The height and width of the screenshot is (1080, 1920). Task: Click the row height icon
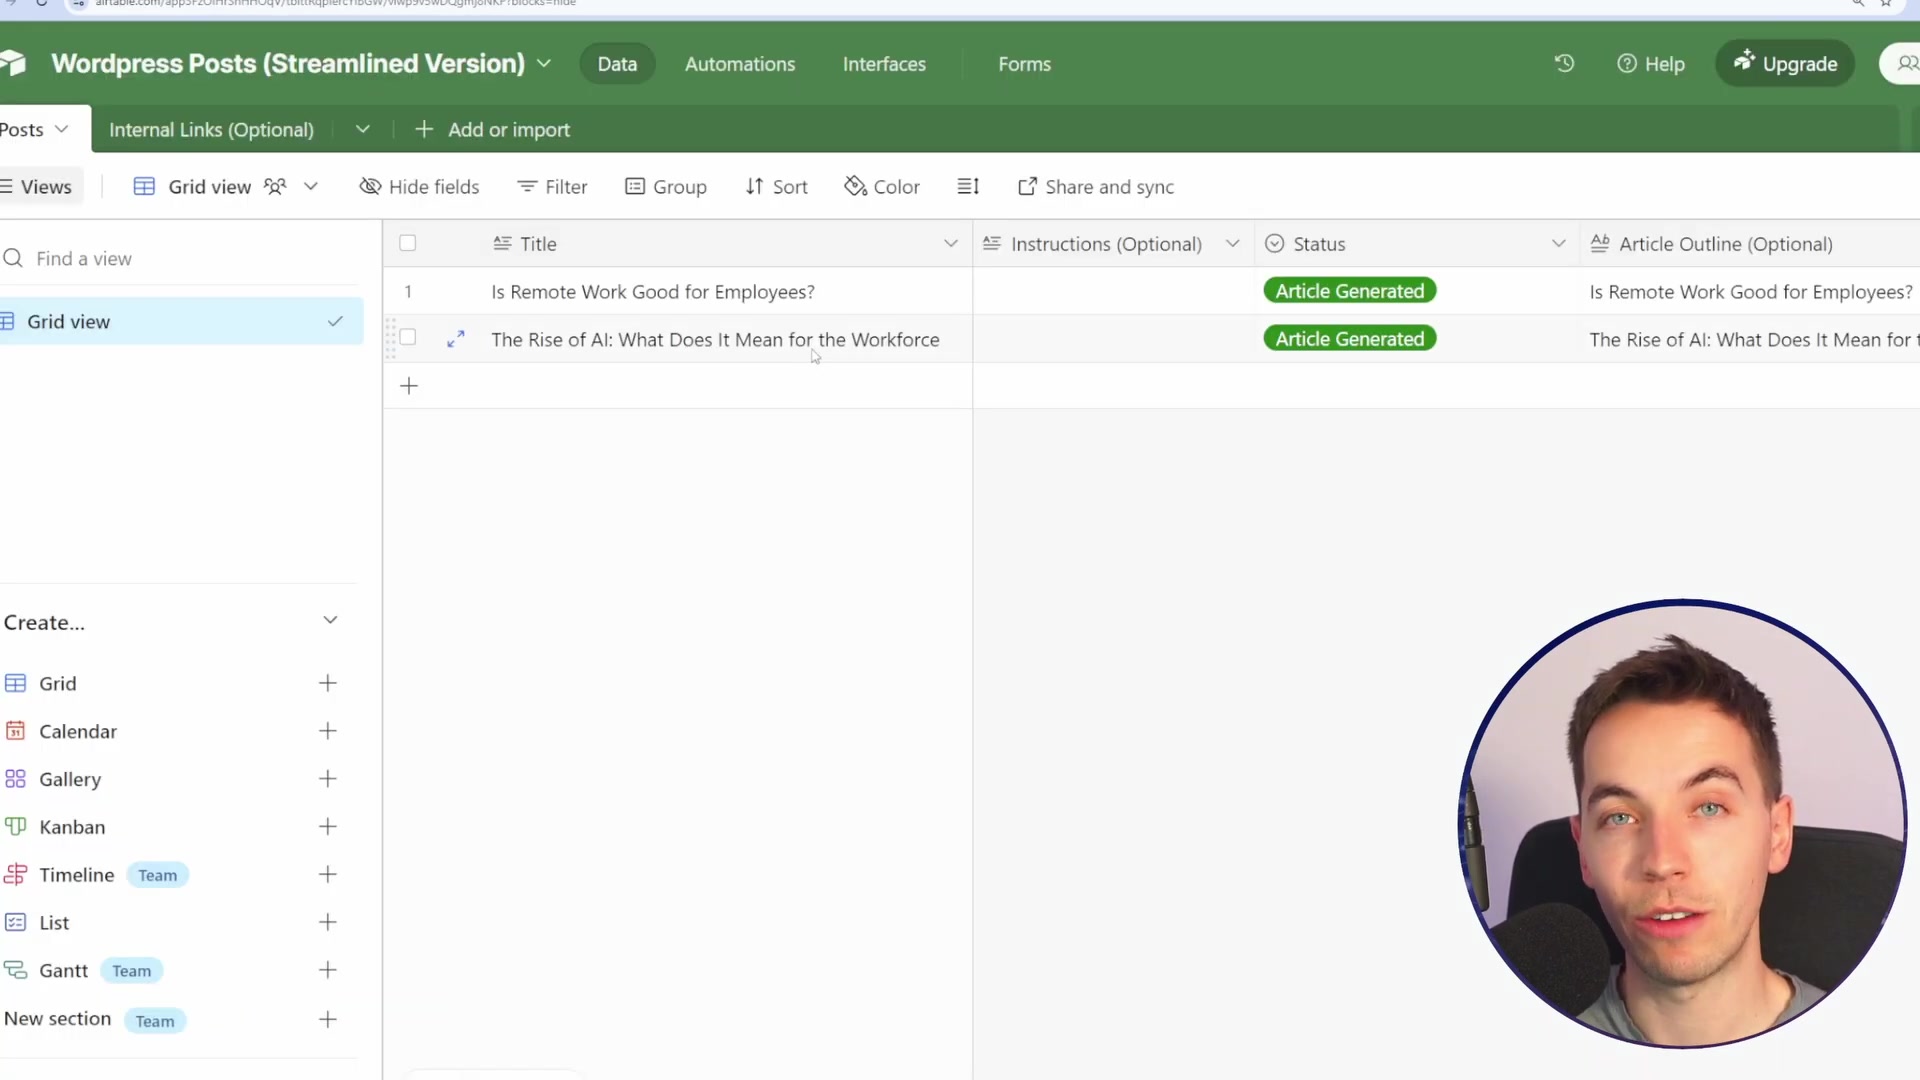click(968, 187)
